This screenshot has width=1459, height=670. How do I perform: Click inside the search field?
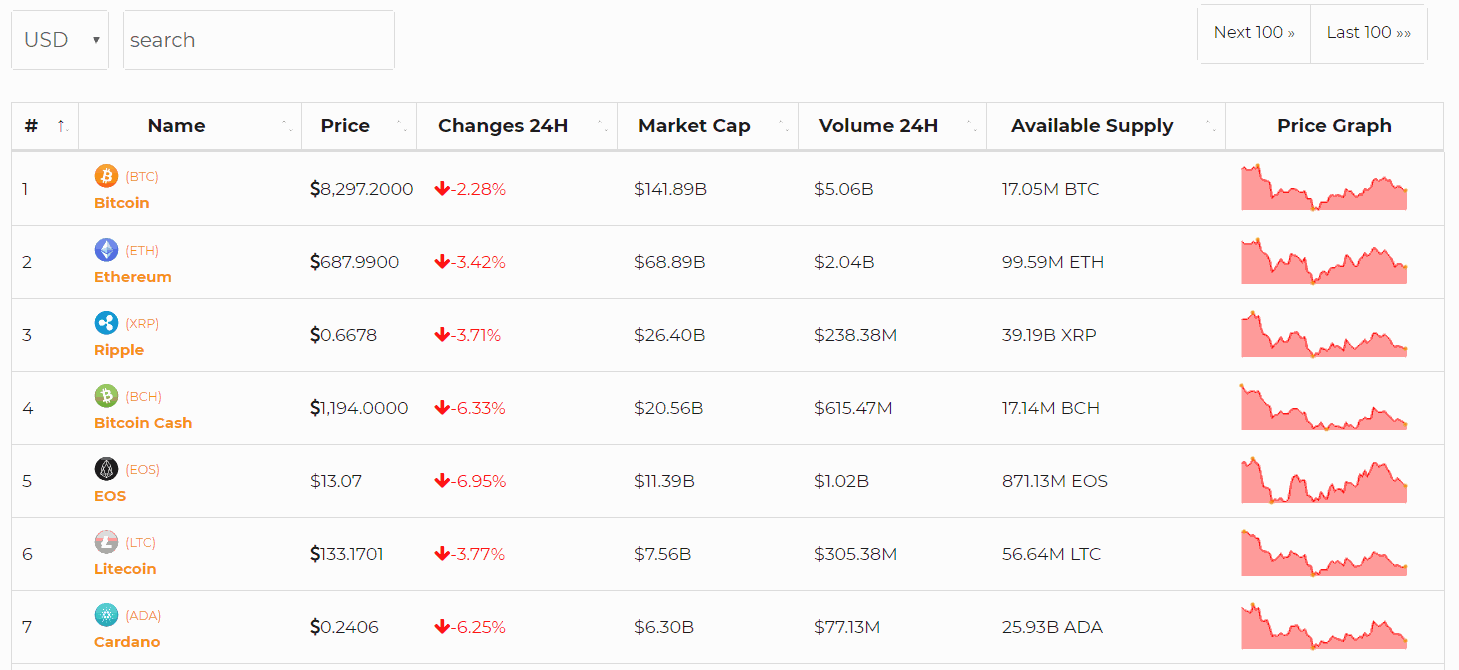[258, 40]
